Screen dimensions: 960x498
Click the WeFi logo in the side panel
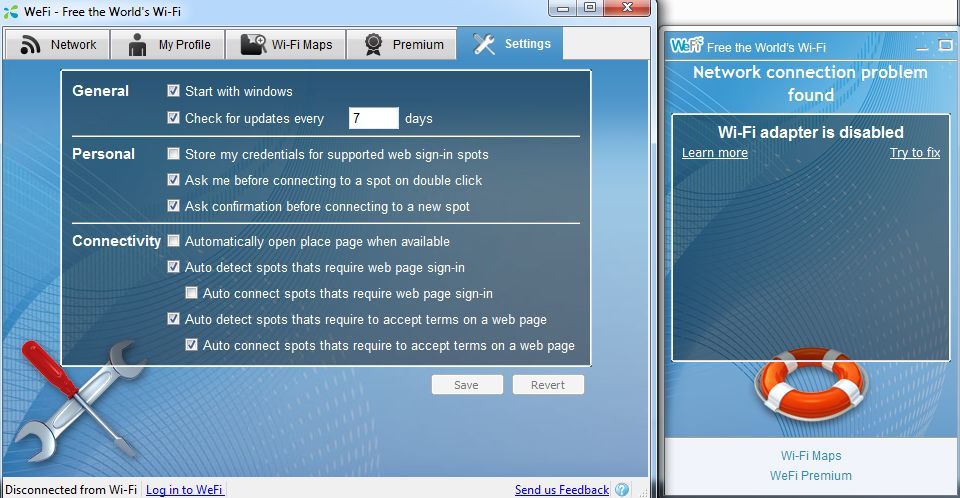(686, 45)
